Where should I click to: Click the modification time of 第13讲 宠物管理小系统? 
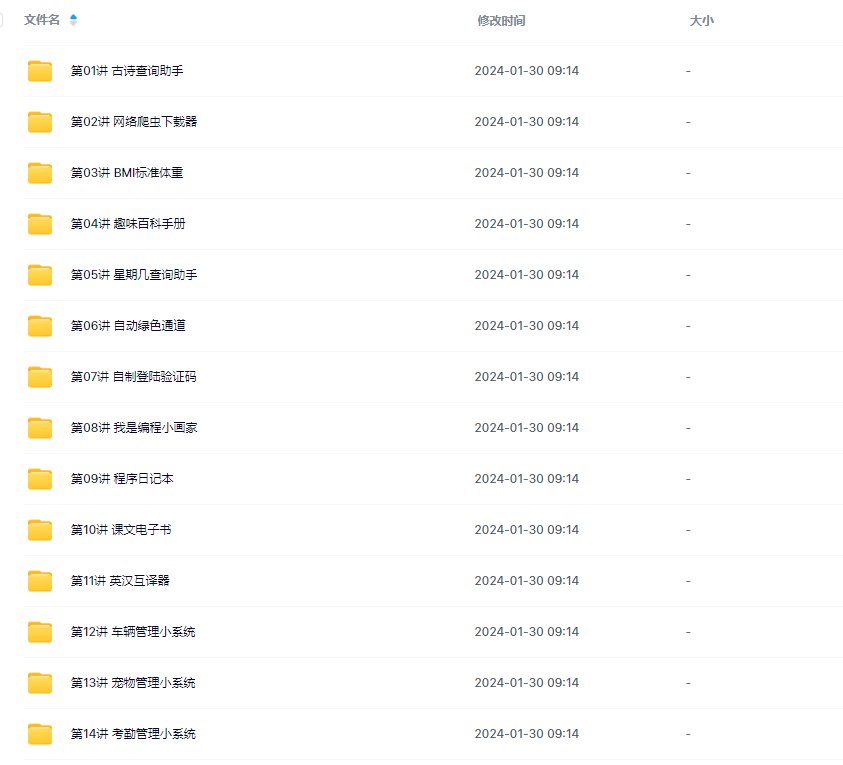click(x=526, y=682)
